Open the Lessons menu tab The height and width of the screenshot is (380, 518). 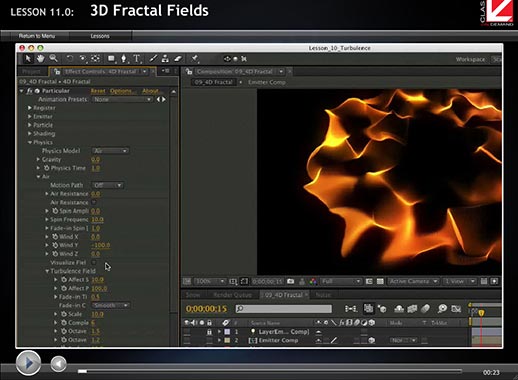pos(100,36)
